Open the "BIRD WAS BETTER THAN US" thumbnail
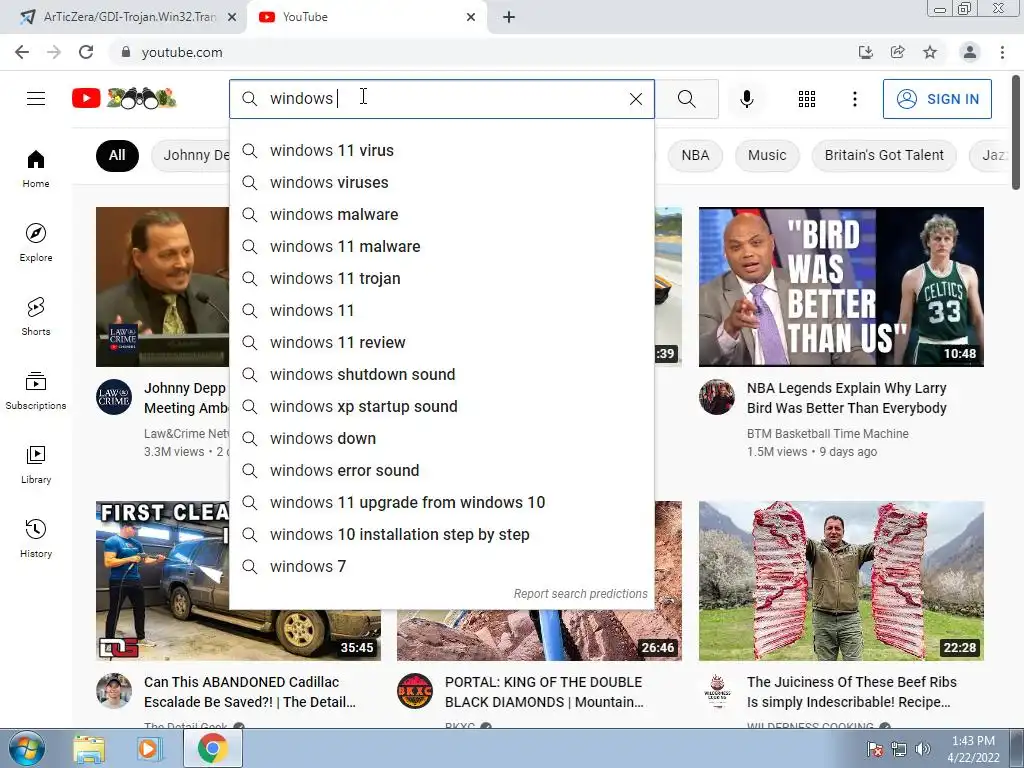This screenshot has height=768, width=1024. (841, 287)
